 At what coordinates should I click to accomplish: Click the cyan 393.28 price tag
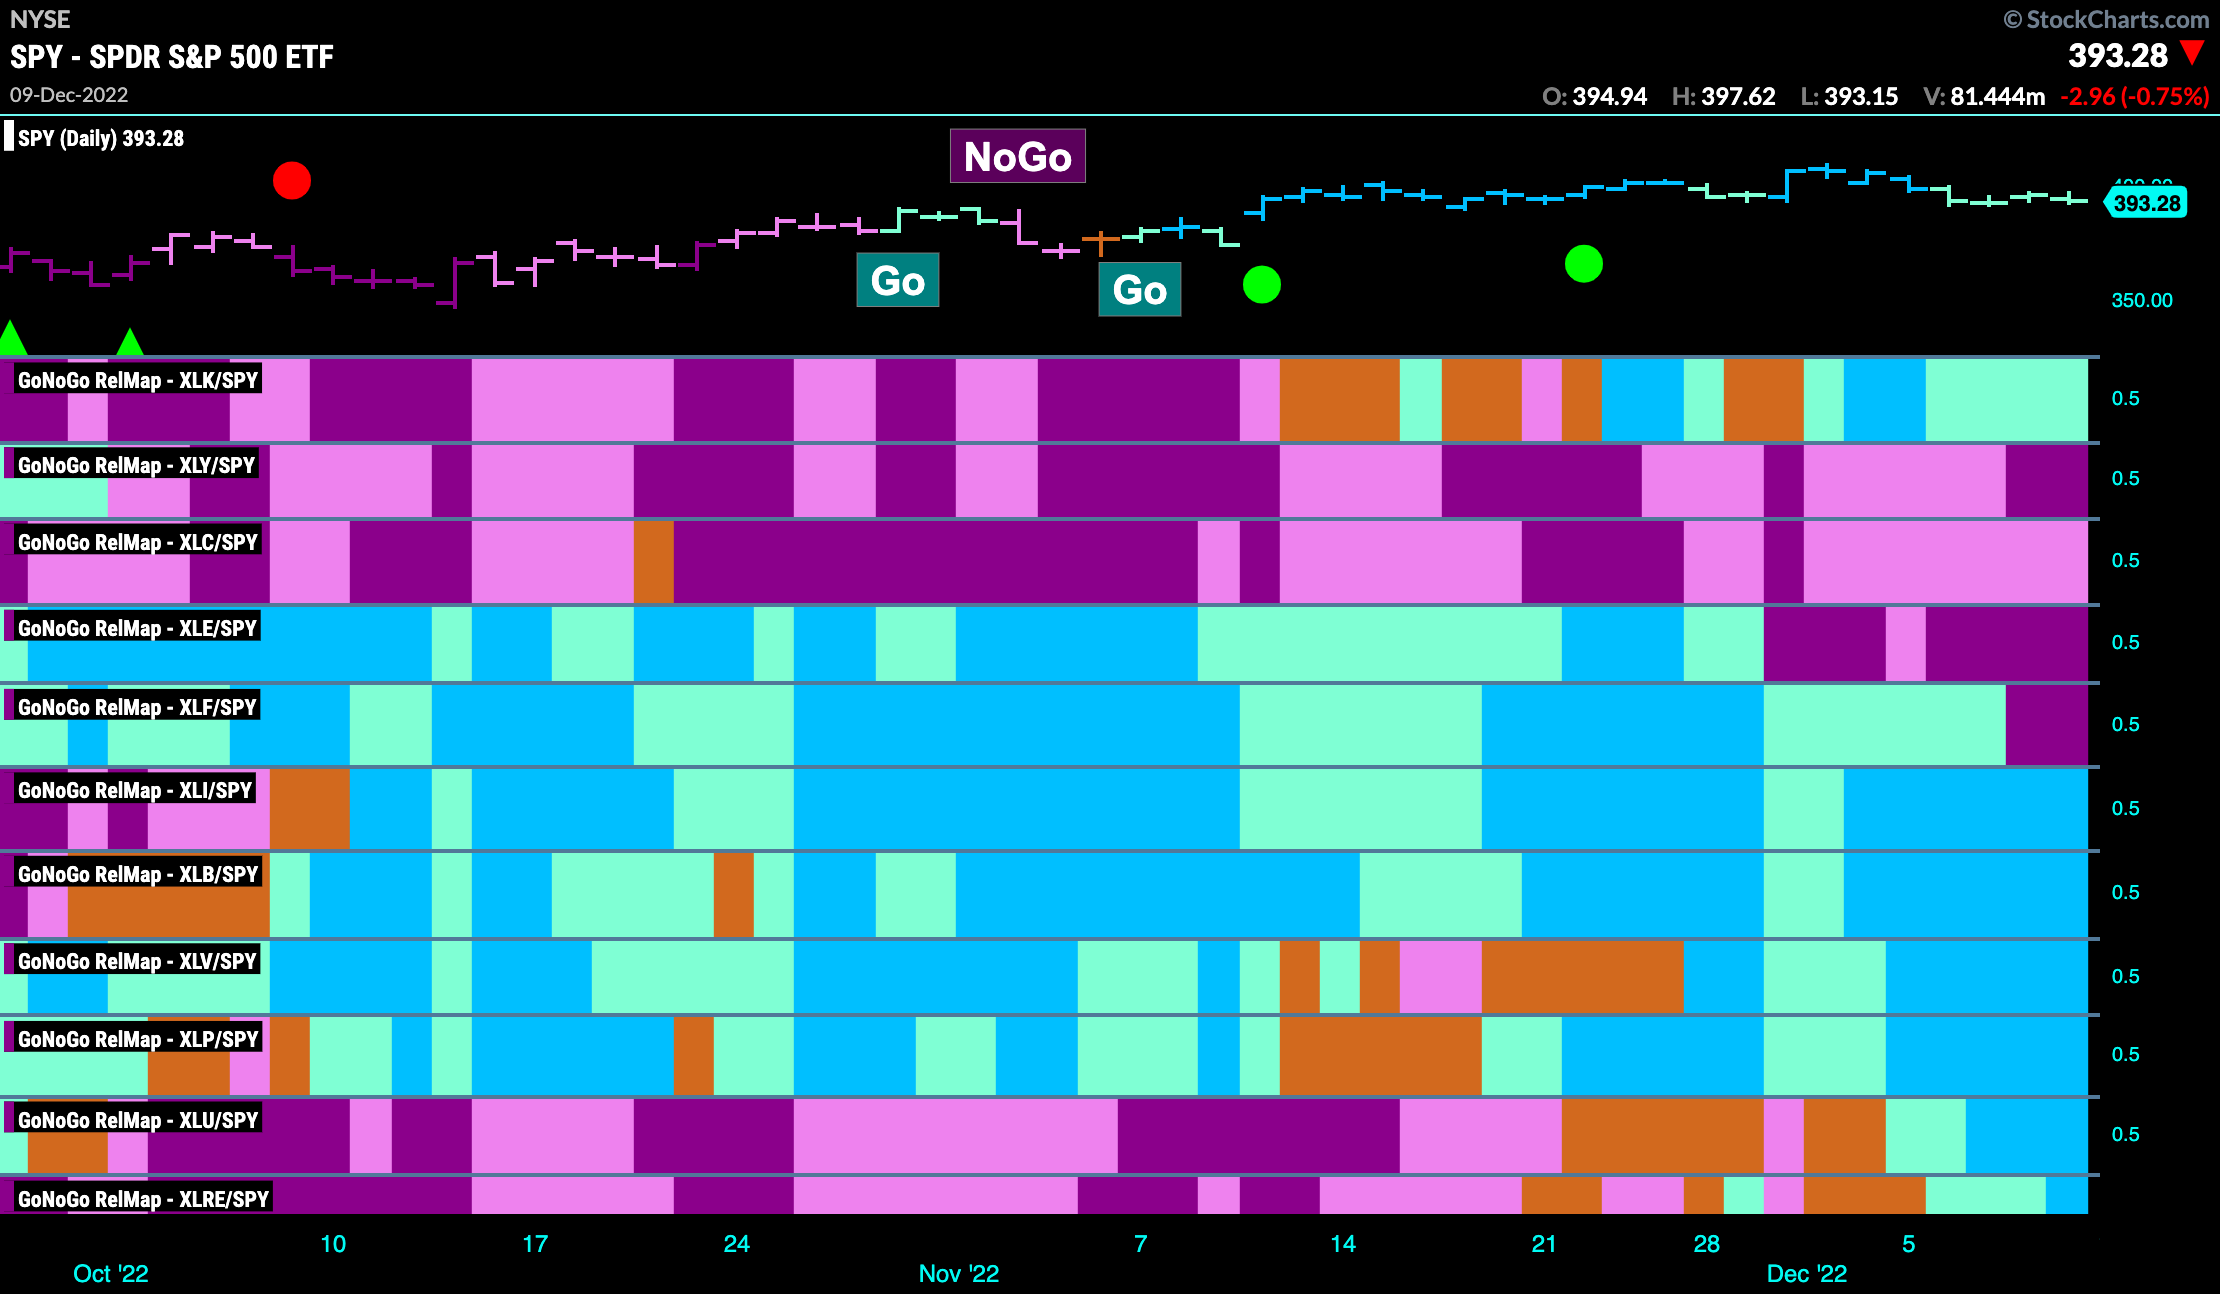(2146, 203)
